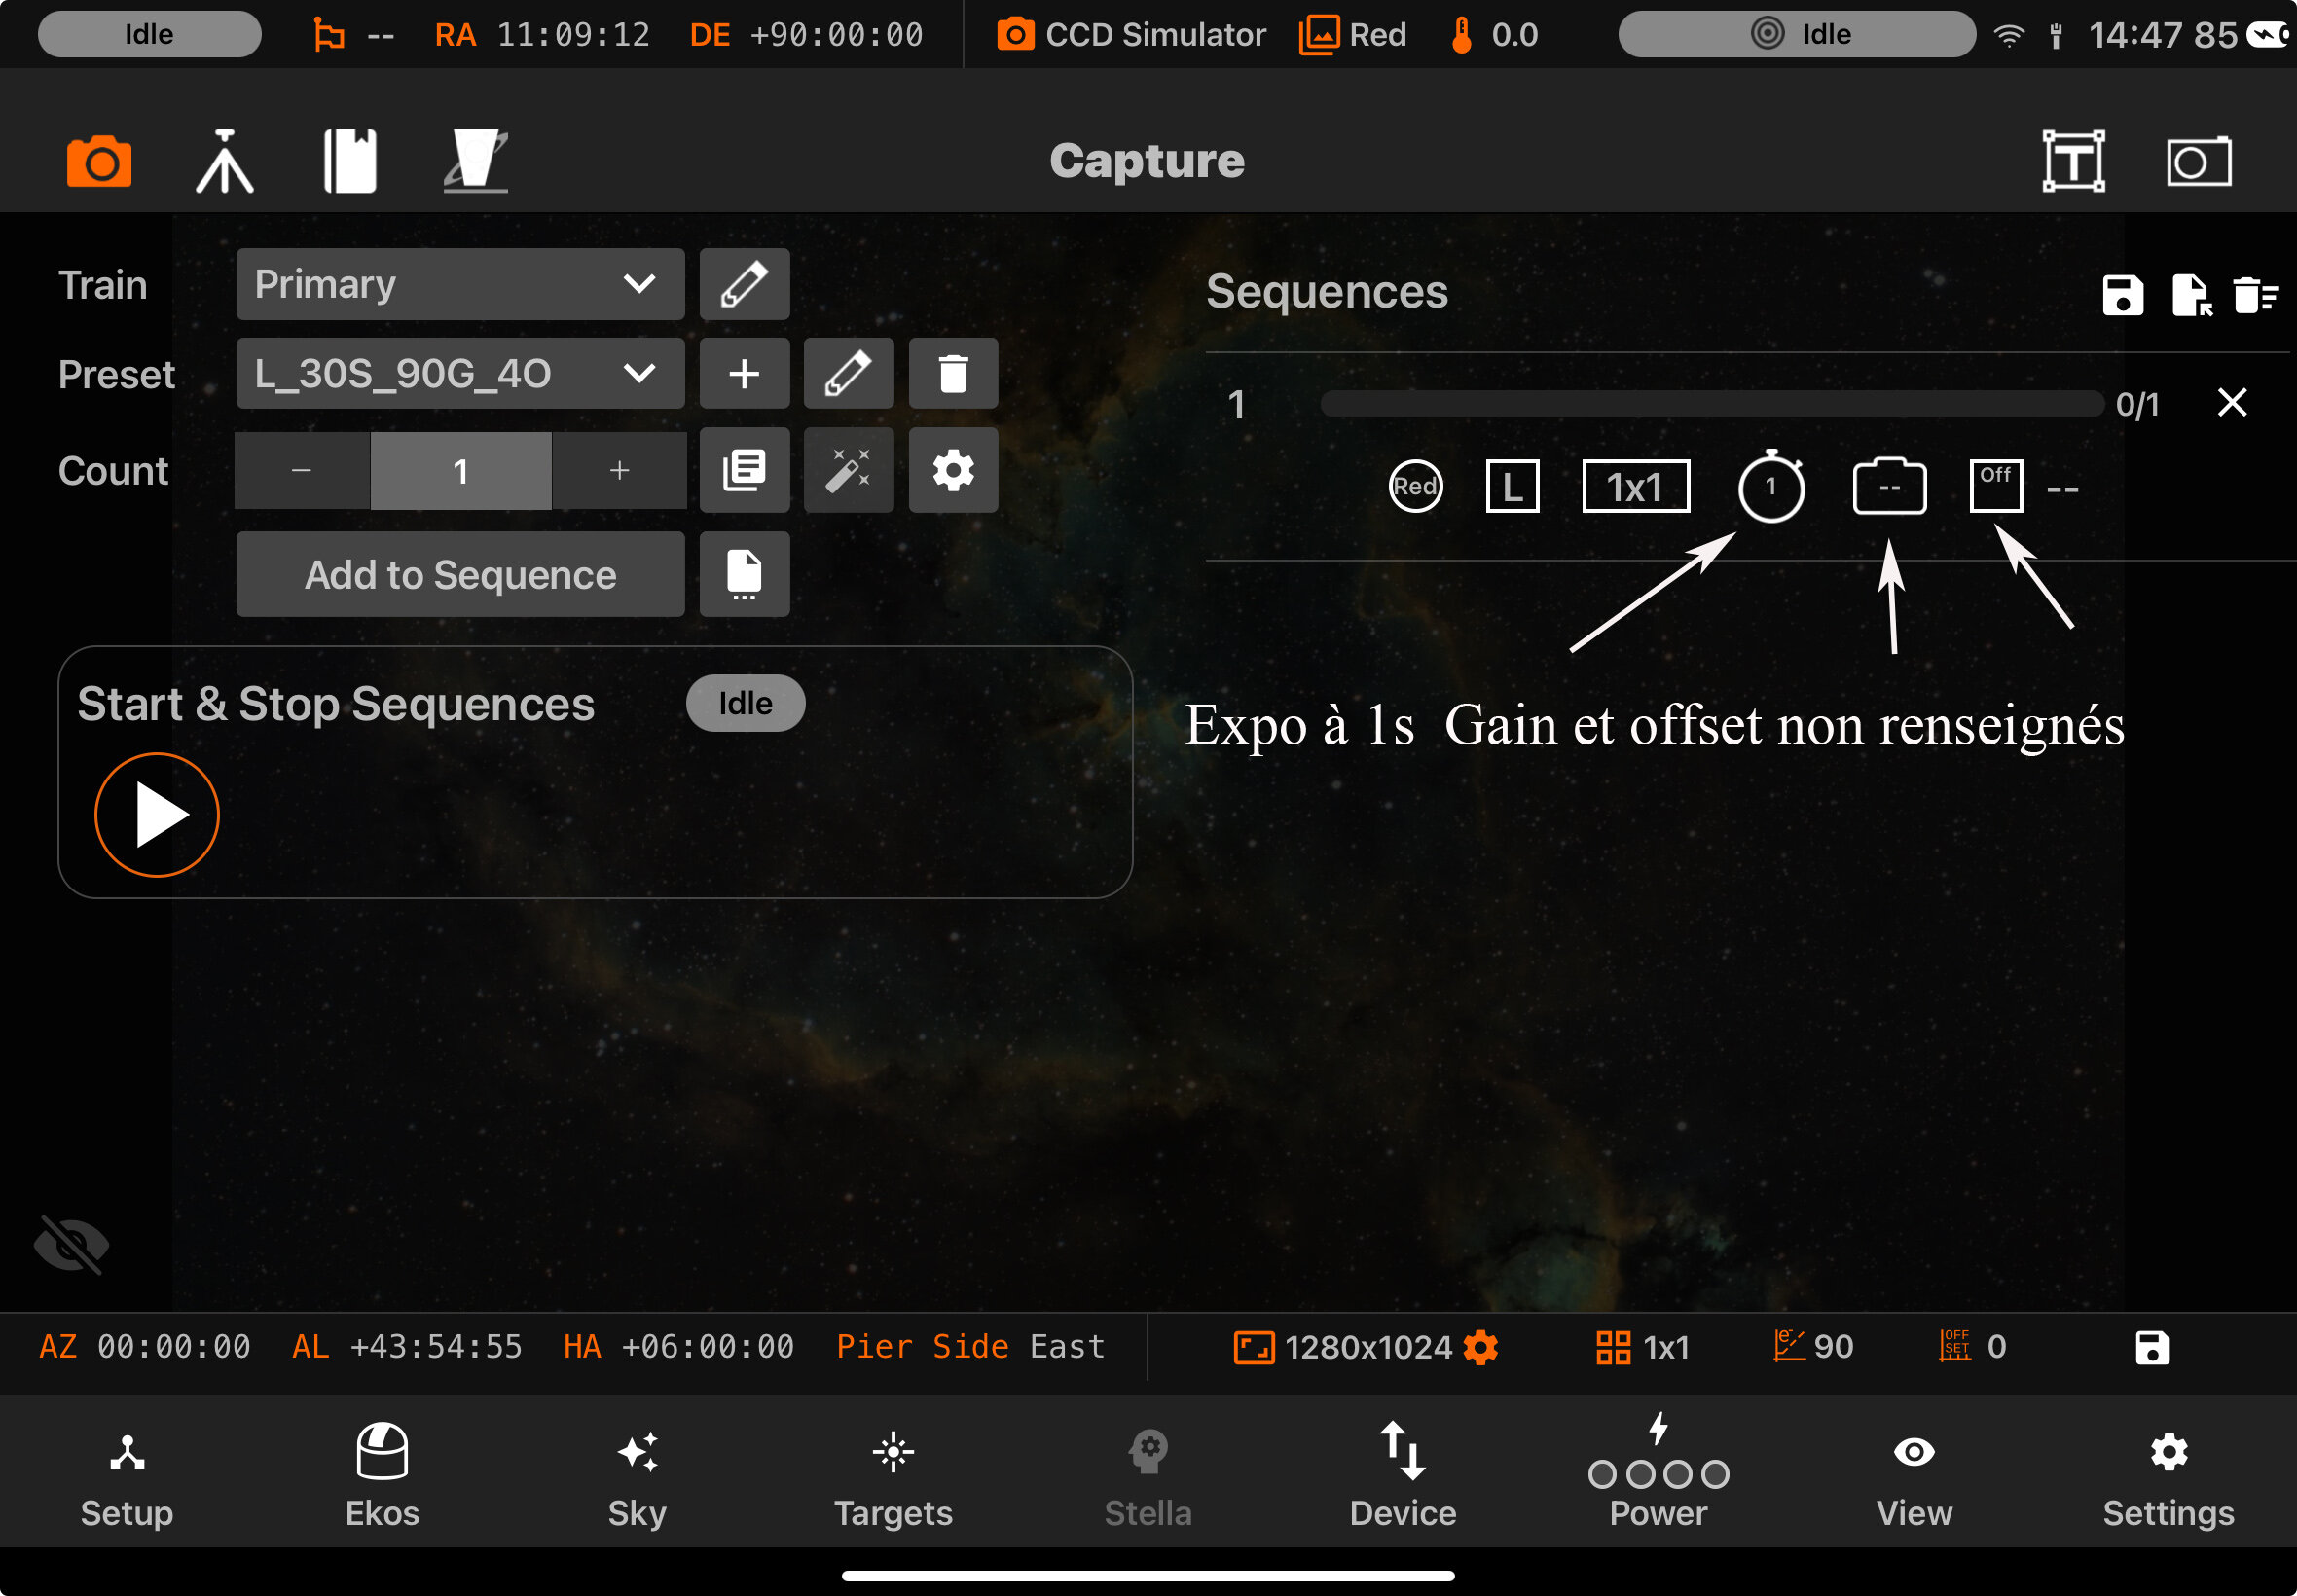
Task: Delete the L_30S_90G_4O preset with trash icon
Action: click(953, 374)
